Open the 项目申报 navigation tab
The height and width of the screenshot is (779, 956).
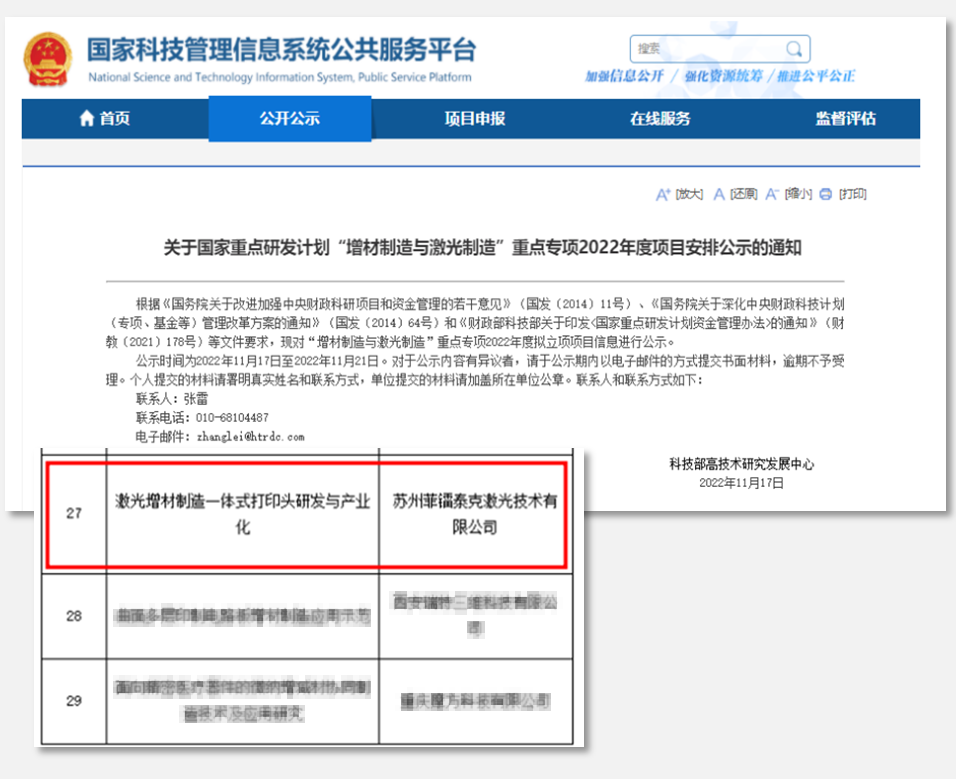click(475, 119)
